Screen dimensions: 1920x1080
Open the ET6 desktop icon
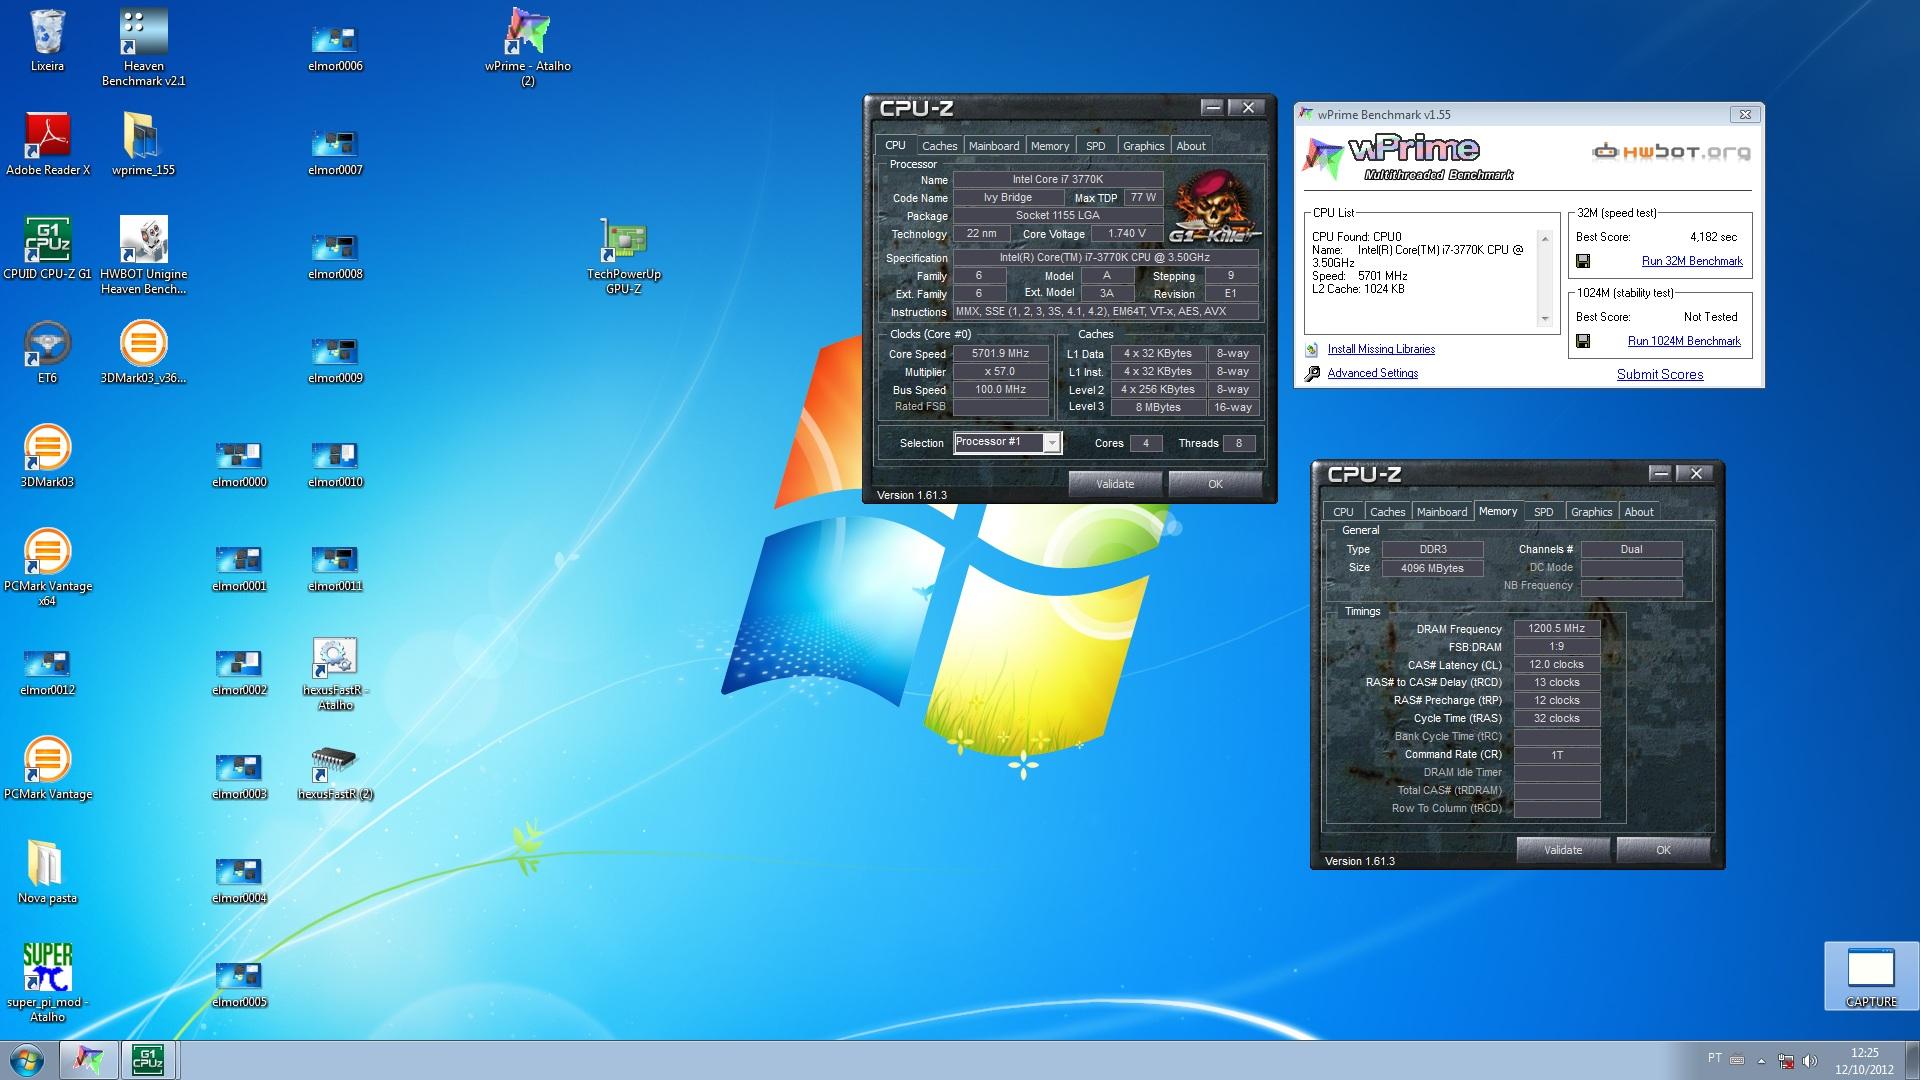tap(47, 352)
